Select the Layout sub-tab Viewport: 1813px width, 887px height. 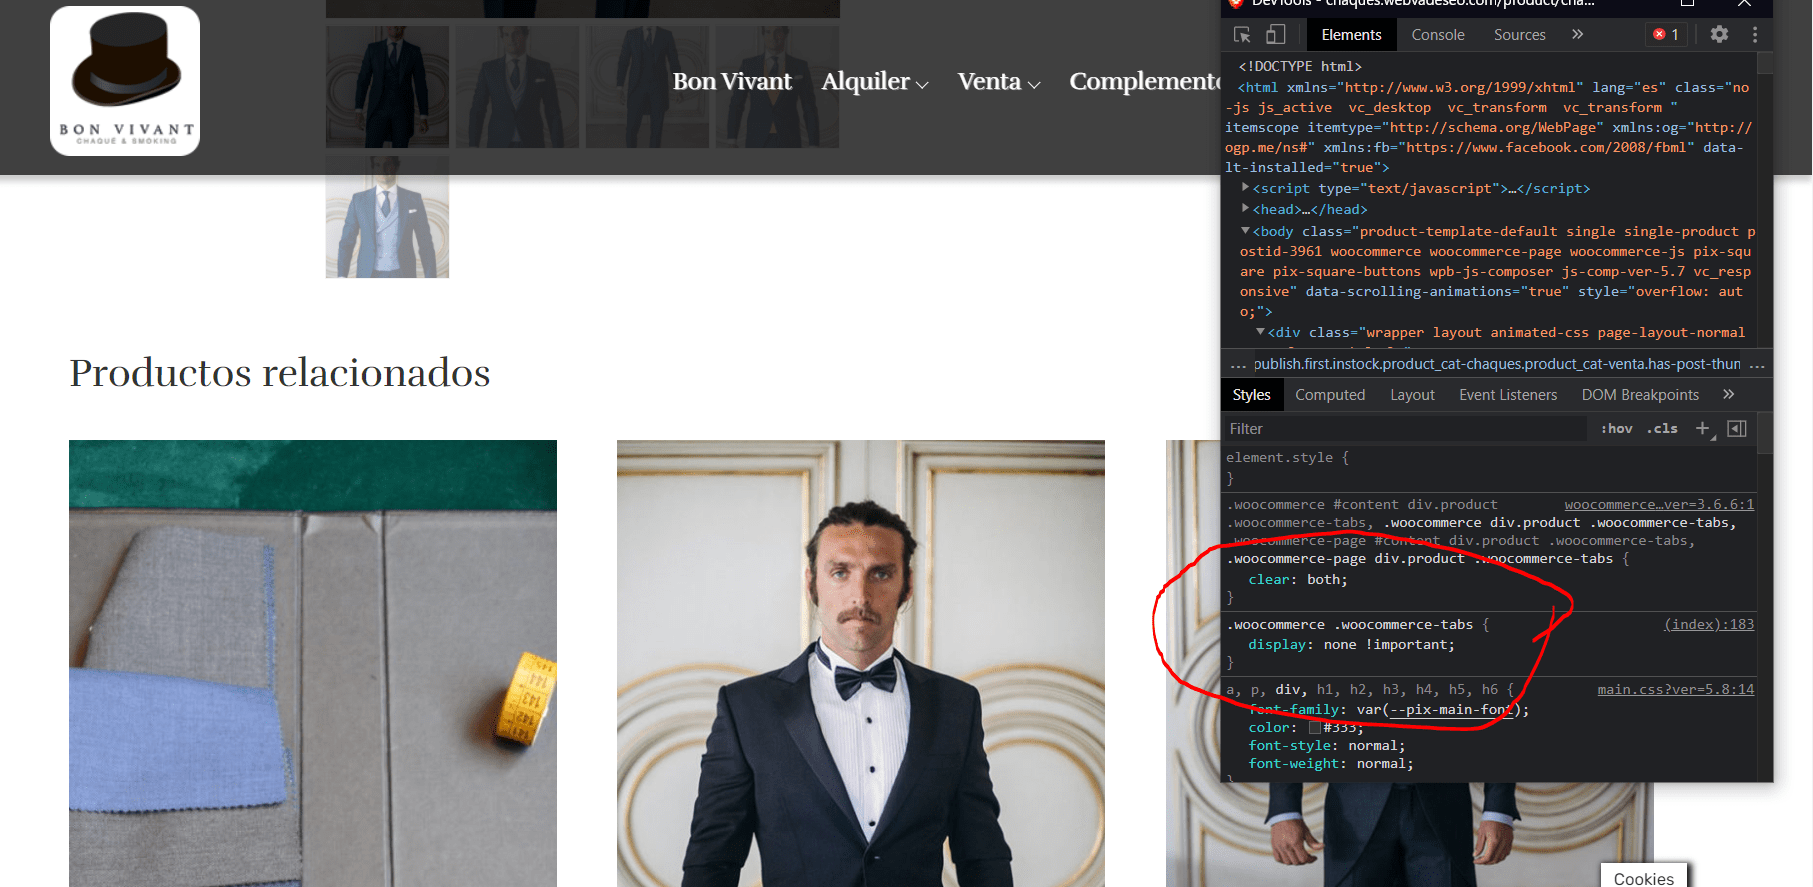(1412, 395)
